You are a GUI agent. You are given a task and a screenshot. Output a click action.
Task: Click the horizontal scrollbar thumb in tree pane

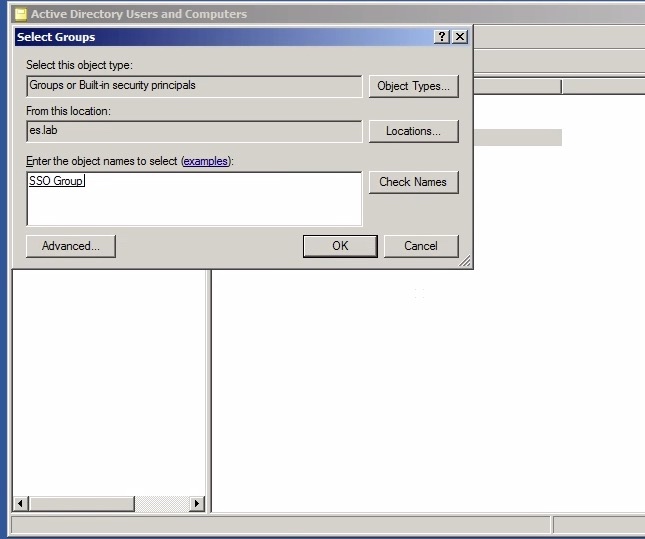tap(82, 503)
